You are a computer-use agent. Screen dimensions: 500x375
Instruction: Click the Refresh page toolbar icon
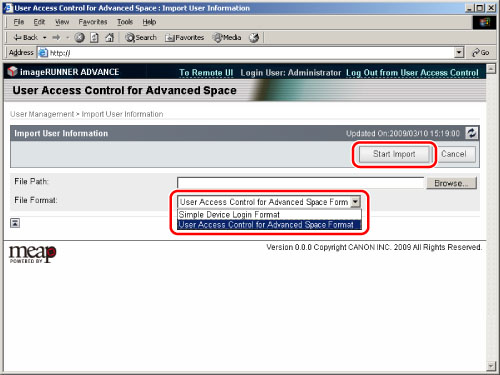tap(95, 38)
